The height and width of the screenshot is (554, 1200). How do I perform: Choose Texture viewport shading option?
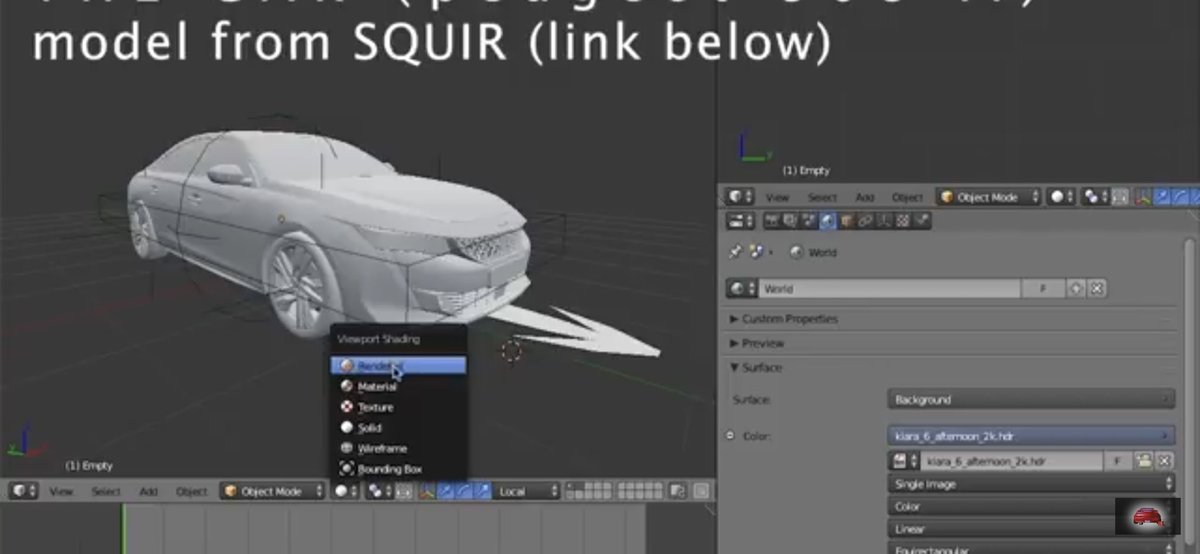click(398, 407)
